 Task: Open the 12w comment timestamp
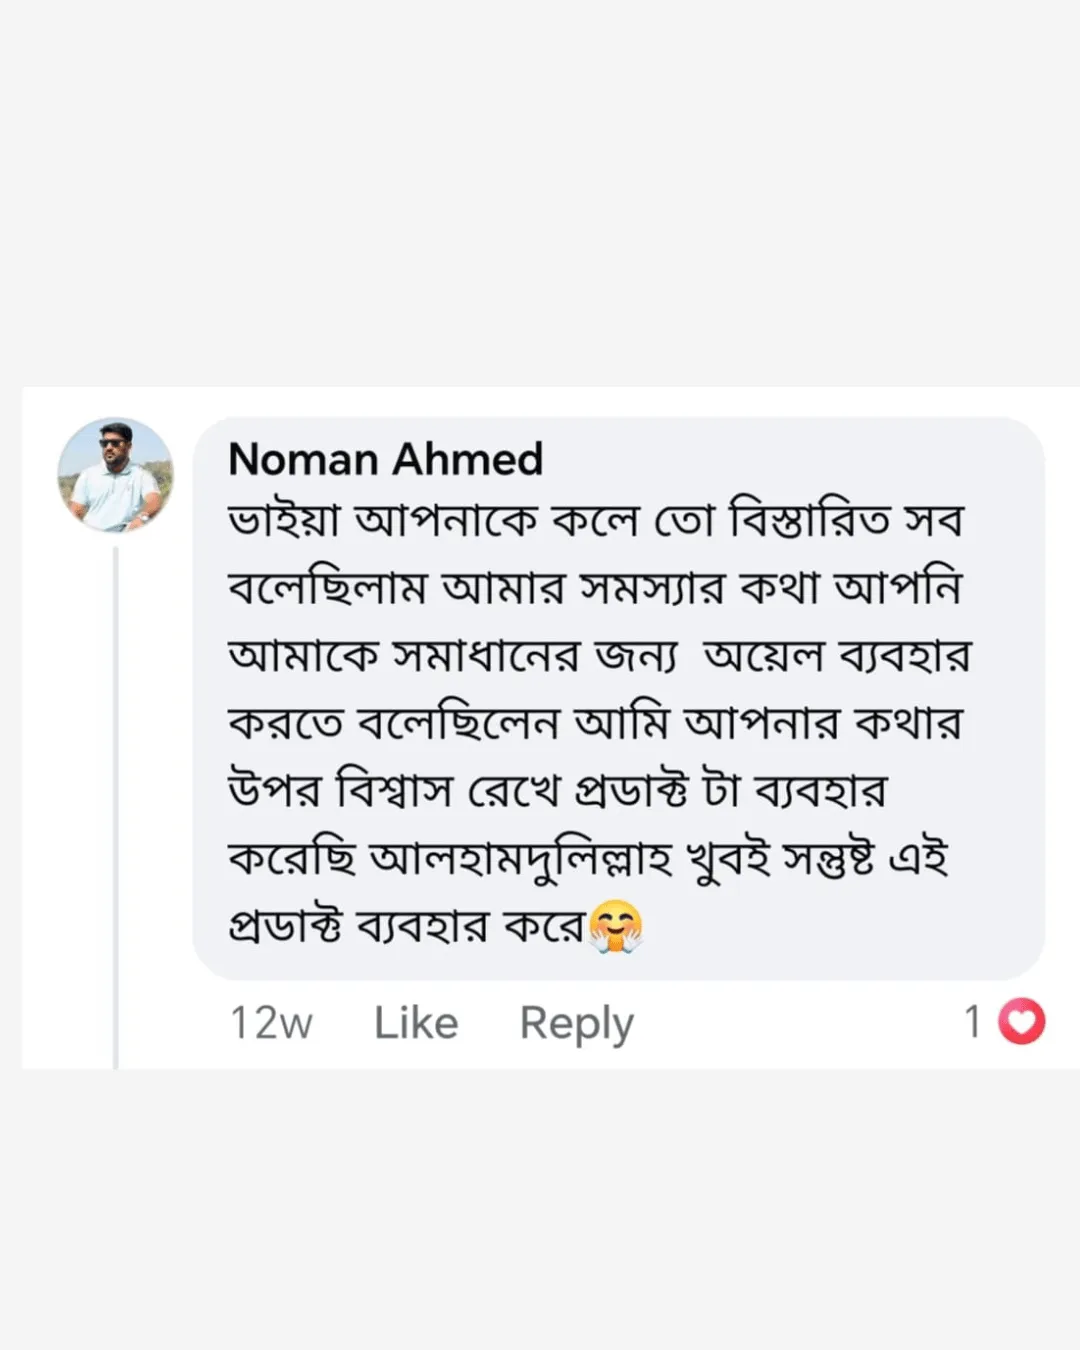pyautogui.click(x=270, y=1023)
